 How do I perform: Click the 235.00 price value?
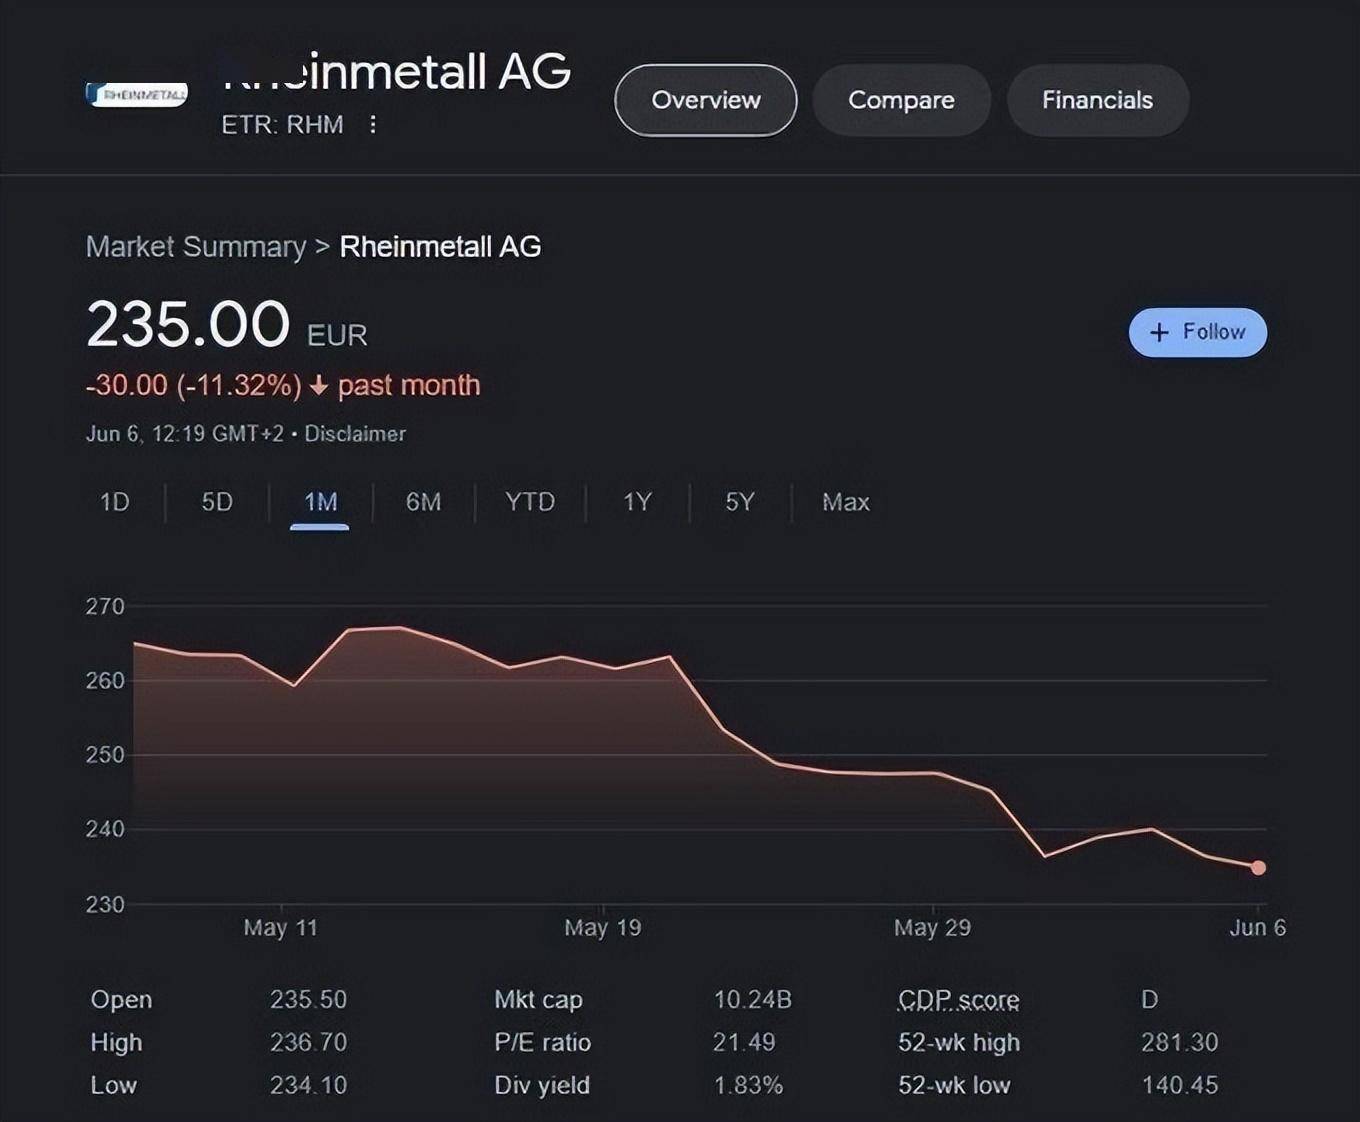coord(188,325)
